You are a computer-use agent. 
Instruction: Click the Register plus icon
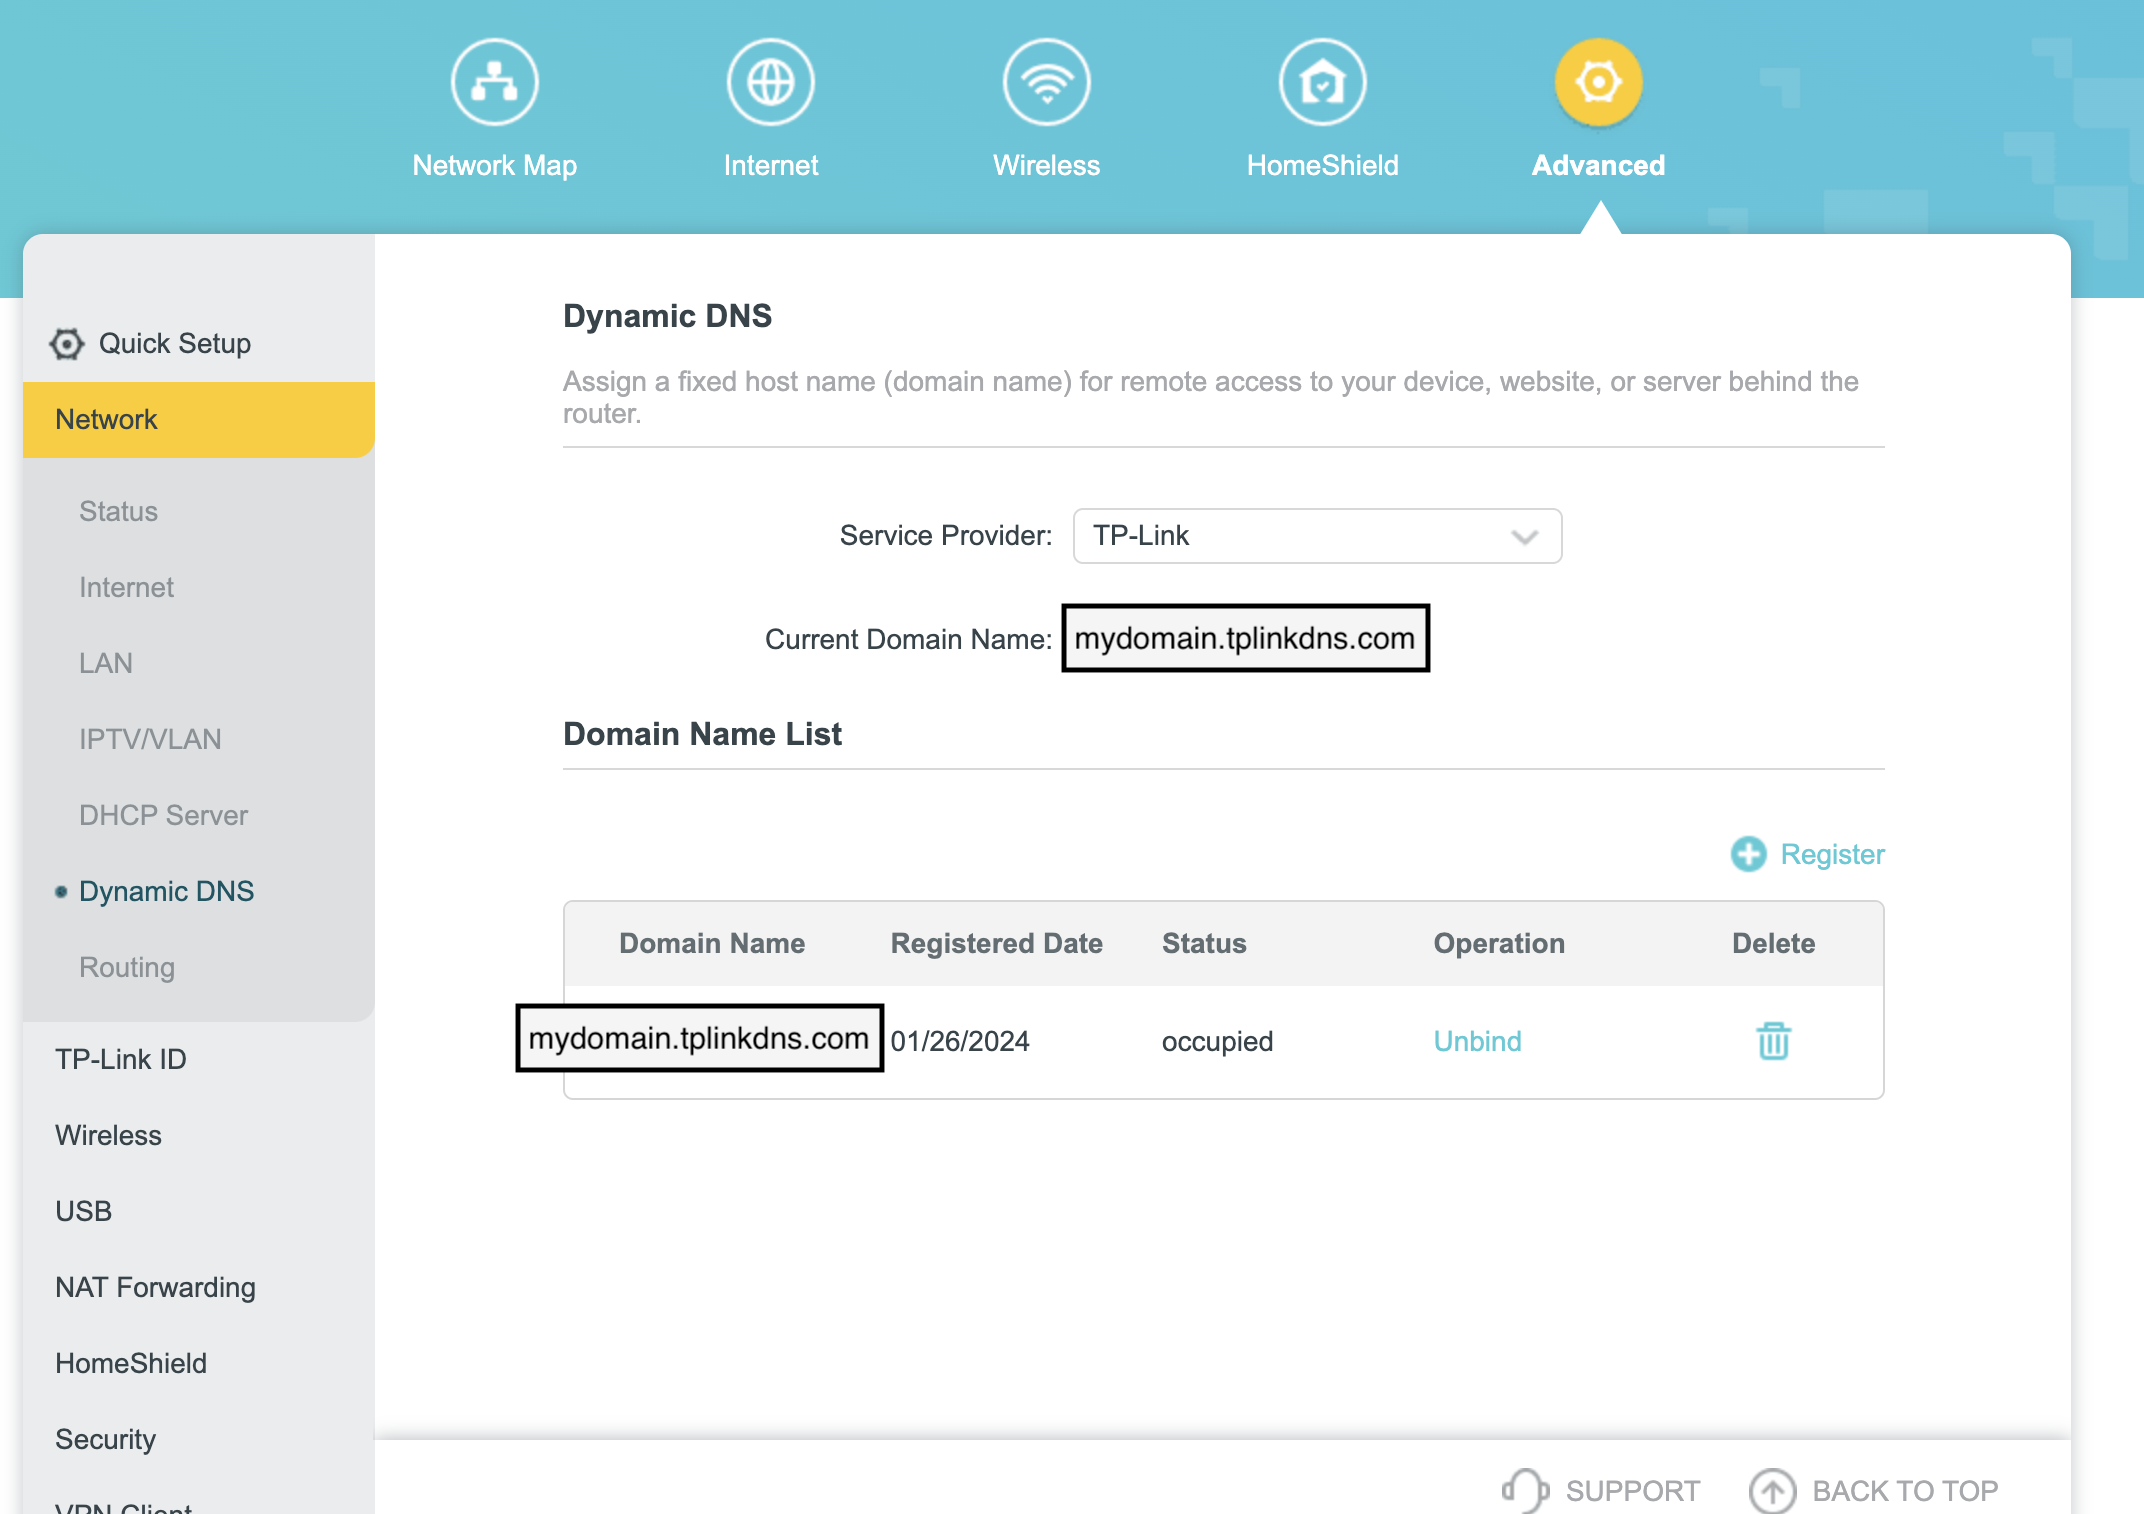click(1748, 854)
